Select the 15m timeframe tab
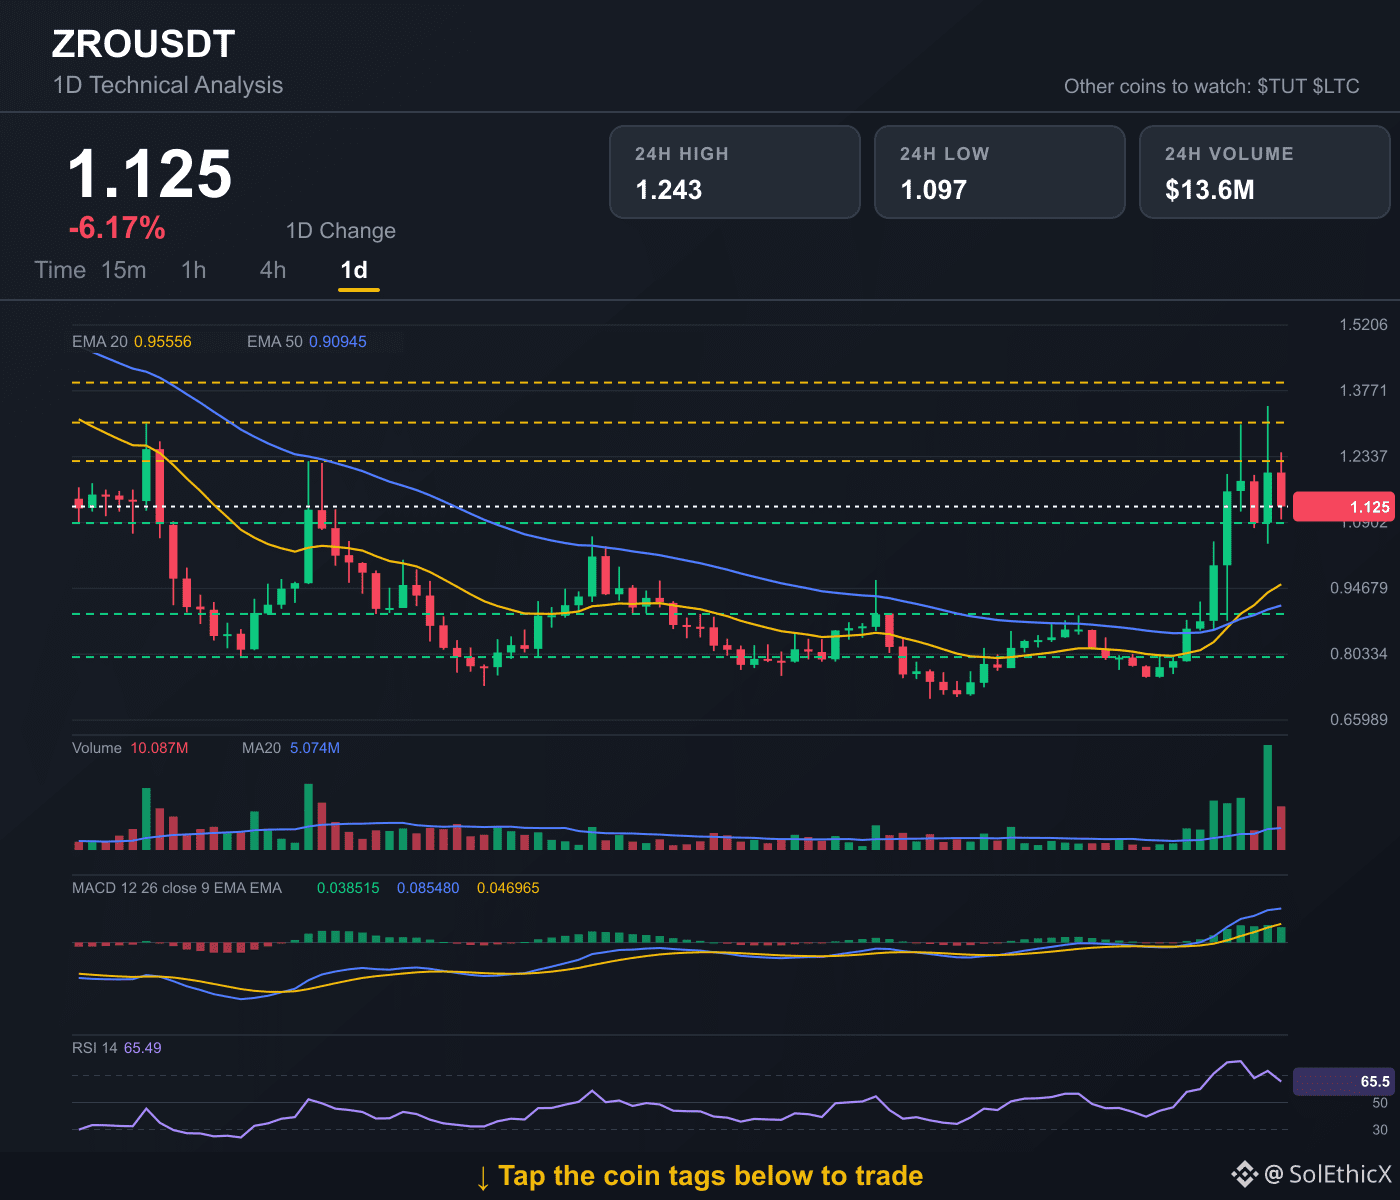 pyautogui.click(x=124, y=270)
